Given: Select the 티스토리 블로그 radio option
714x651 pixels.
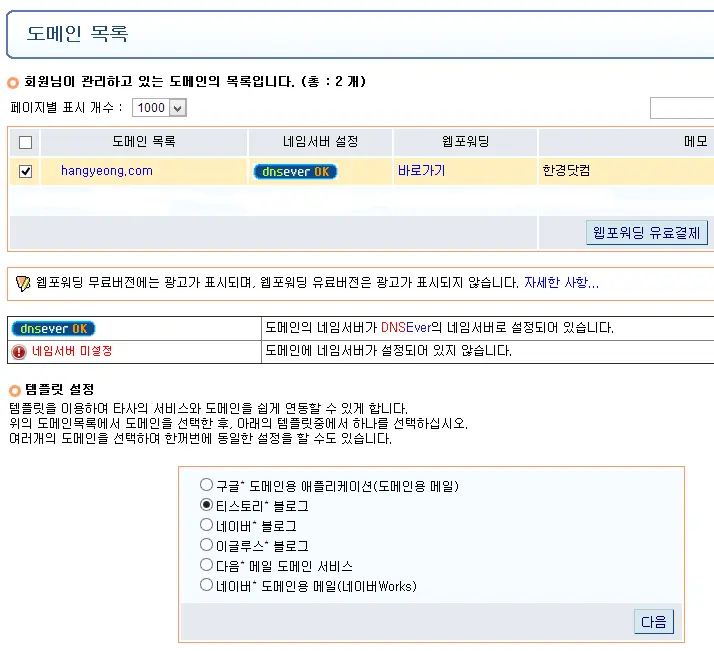Looking at the screenshot, I should [x=206, y=504].
